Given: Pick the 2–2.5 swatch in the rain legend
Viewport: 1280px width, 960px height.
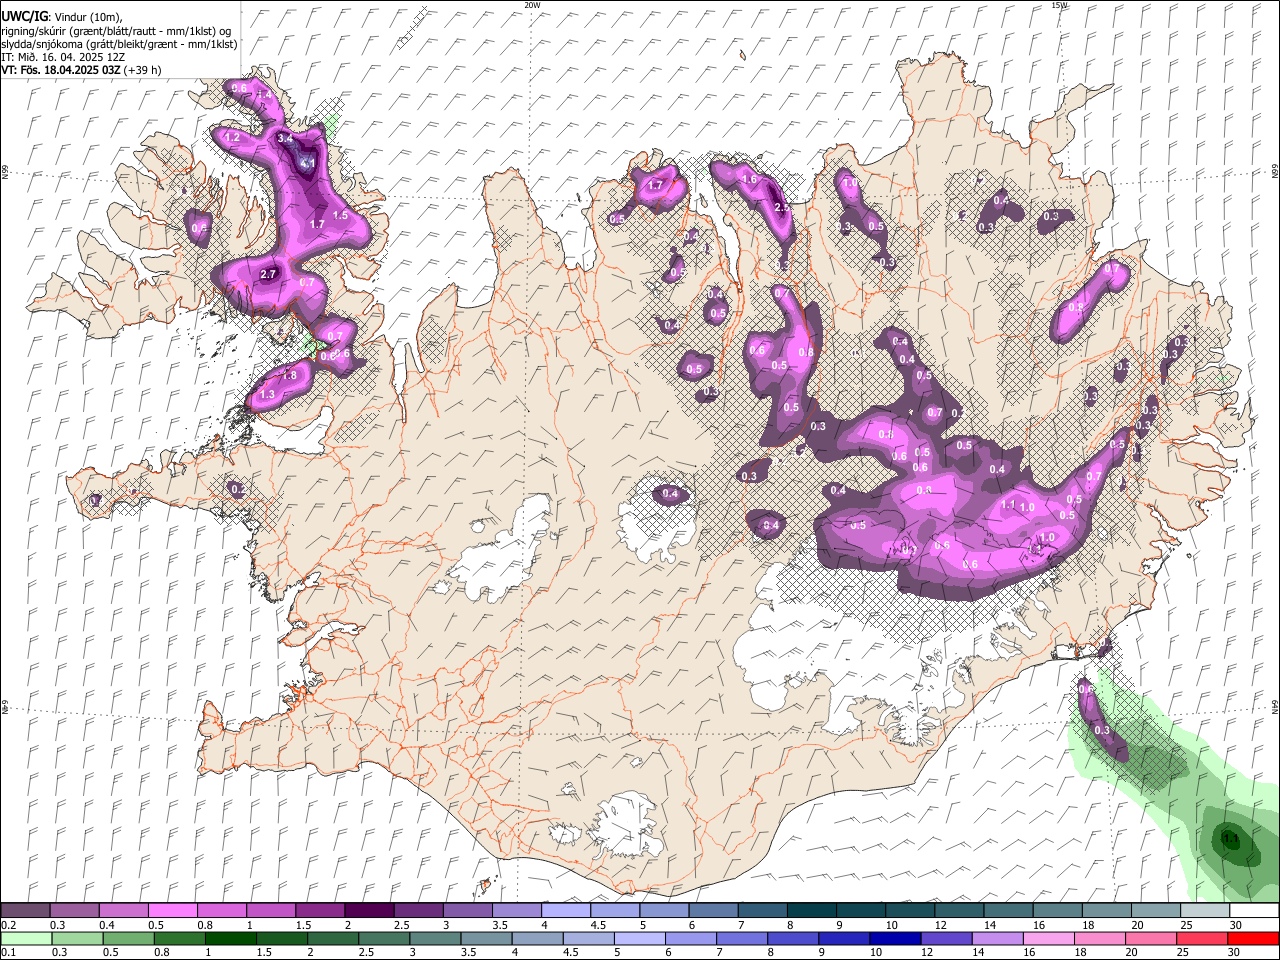Looking at the screenshot, I should [x=333, y=938].
